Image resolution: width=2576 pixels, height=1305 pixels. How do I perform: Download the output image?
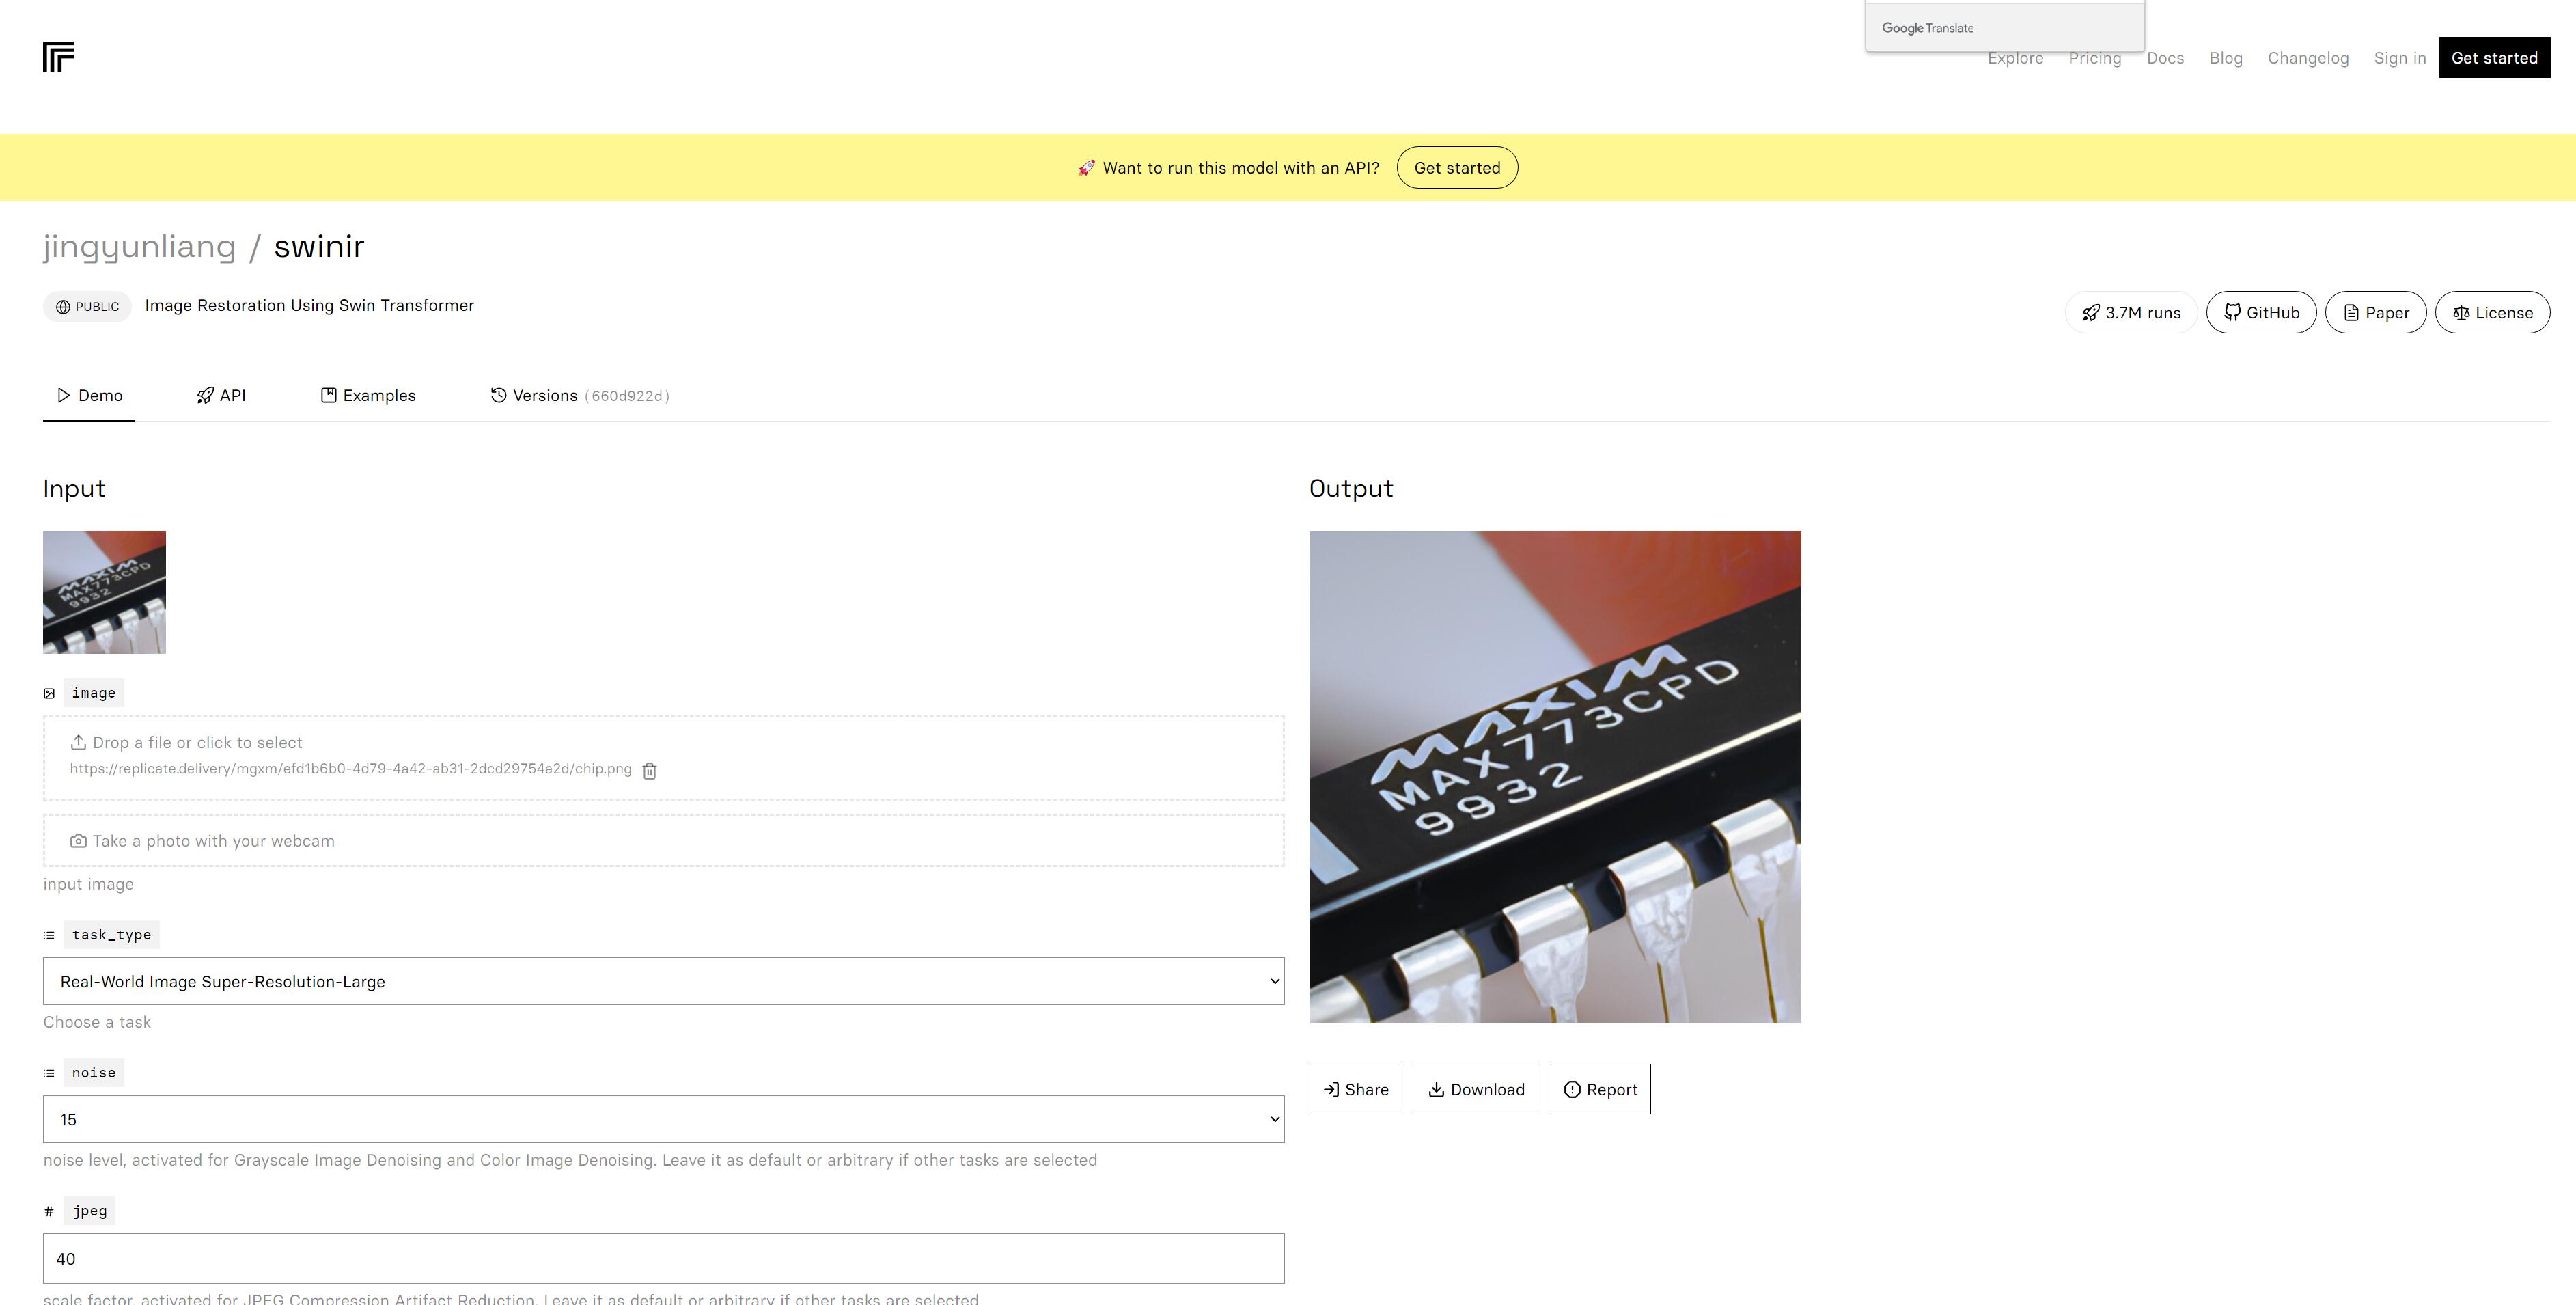[1475, 1089]
